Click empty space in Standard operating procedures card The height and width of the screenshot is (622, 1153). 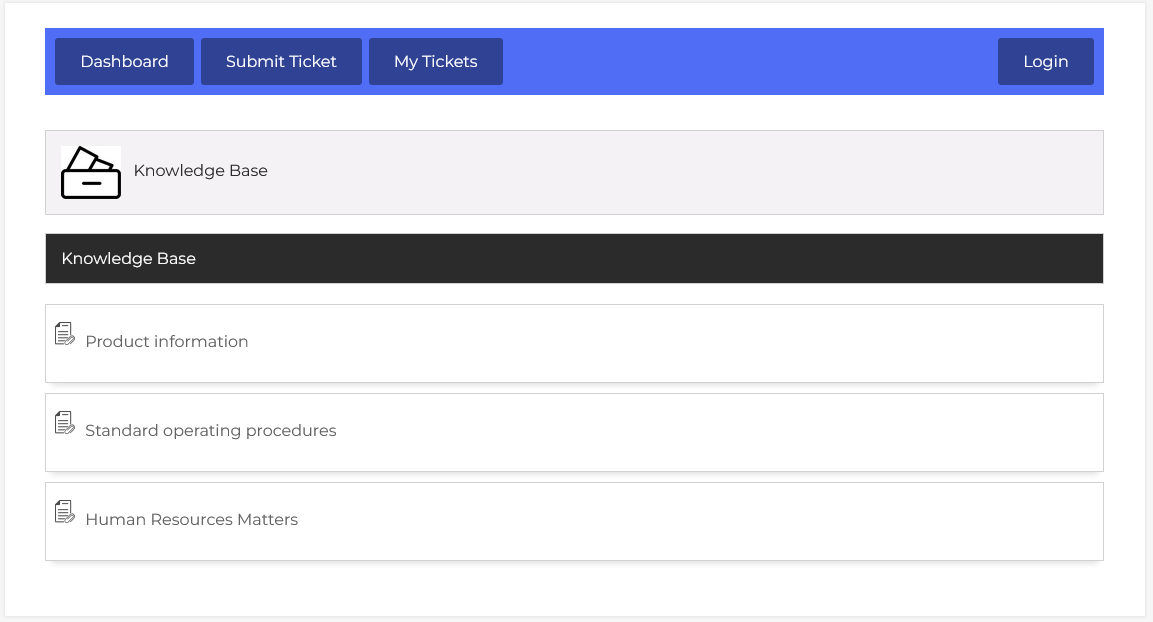coord(700,432)
